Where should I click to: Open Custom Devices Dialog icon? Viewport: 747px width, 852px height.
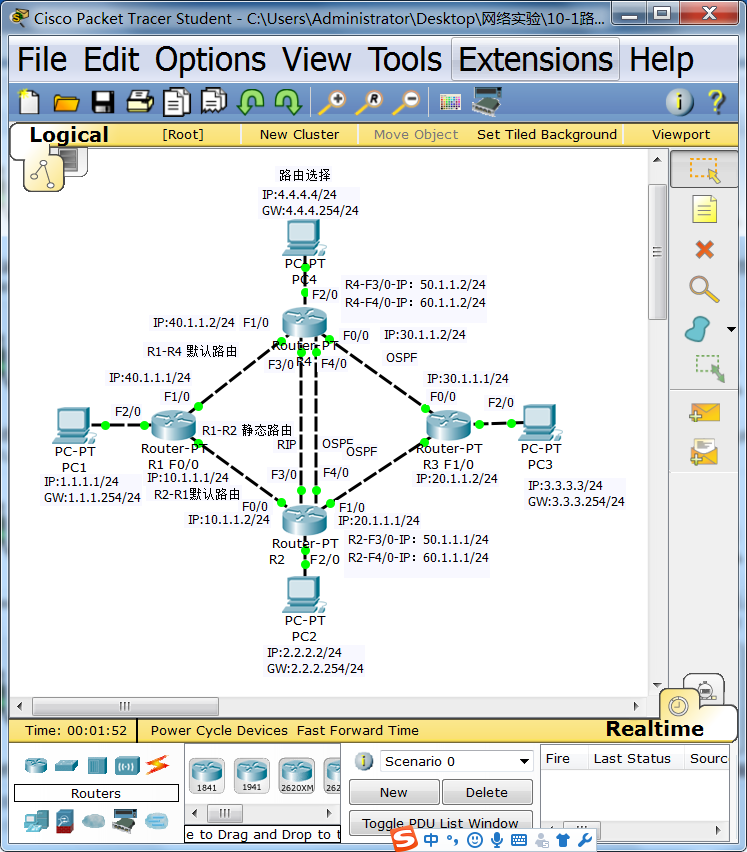pos(487,101)
